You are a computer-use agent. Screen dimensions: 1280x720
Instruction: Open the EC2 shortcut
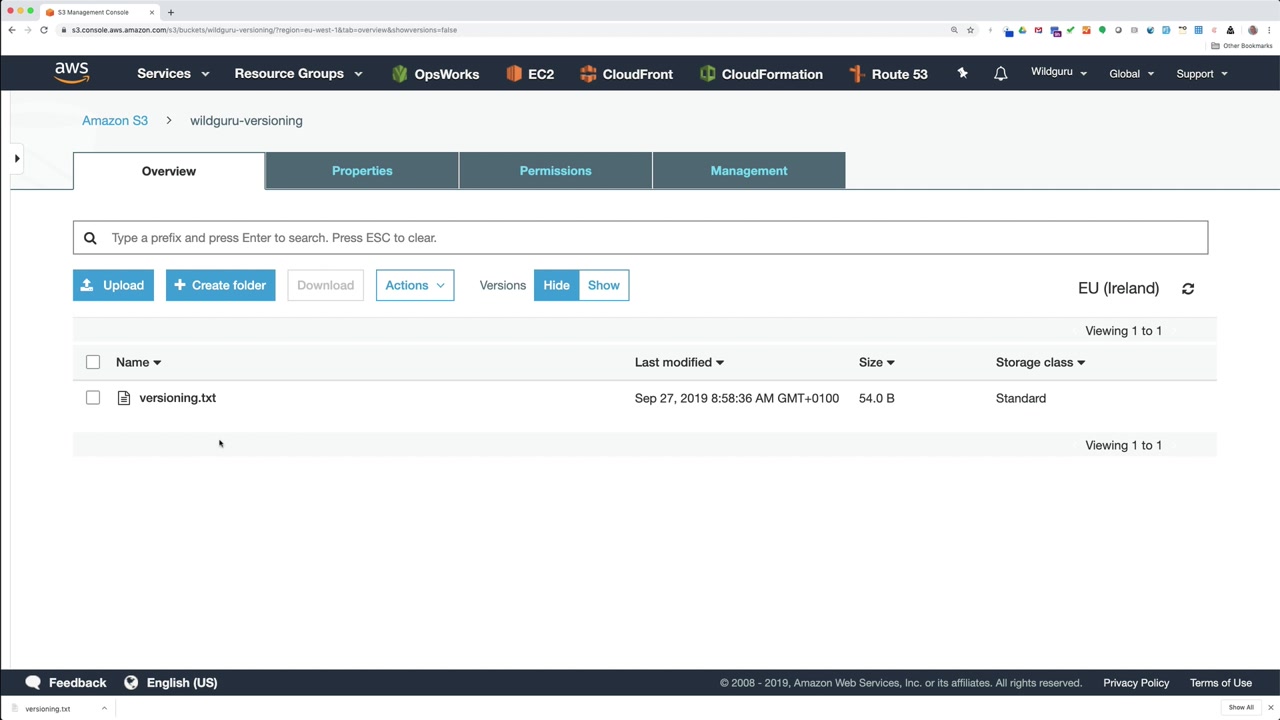point(530,74)
